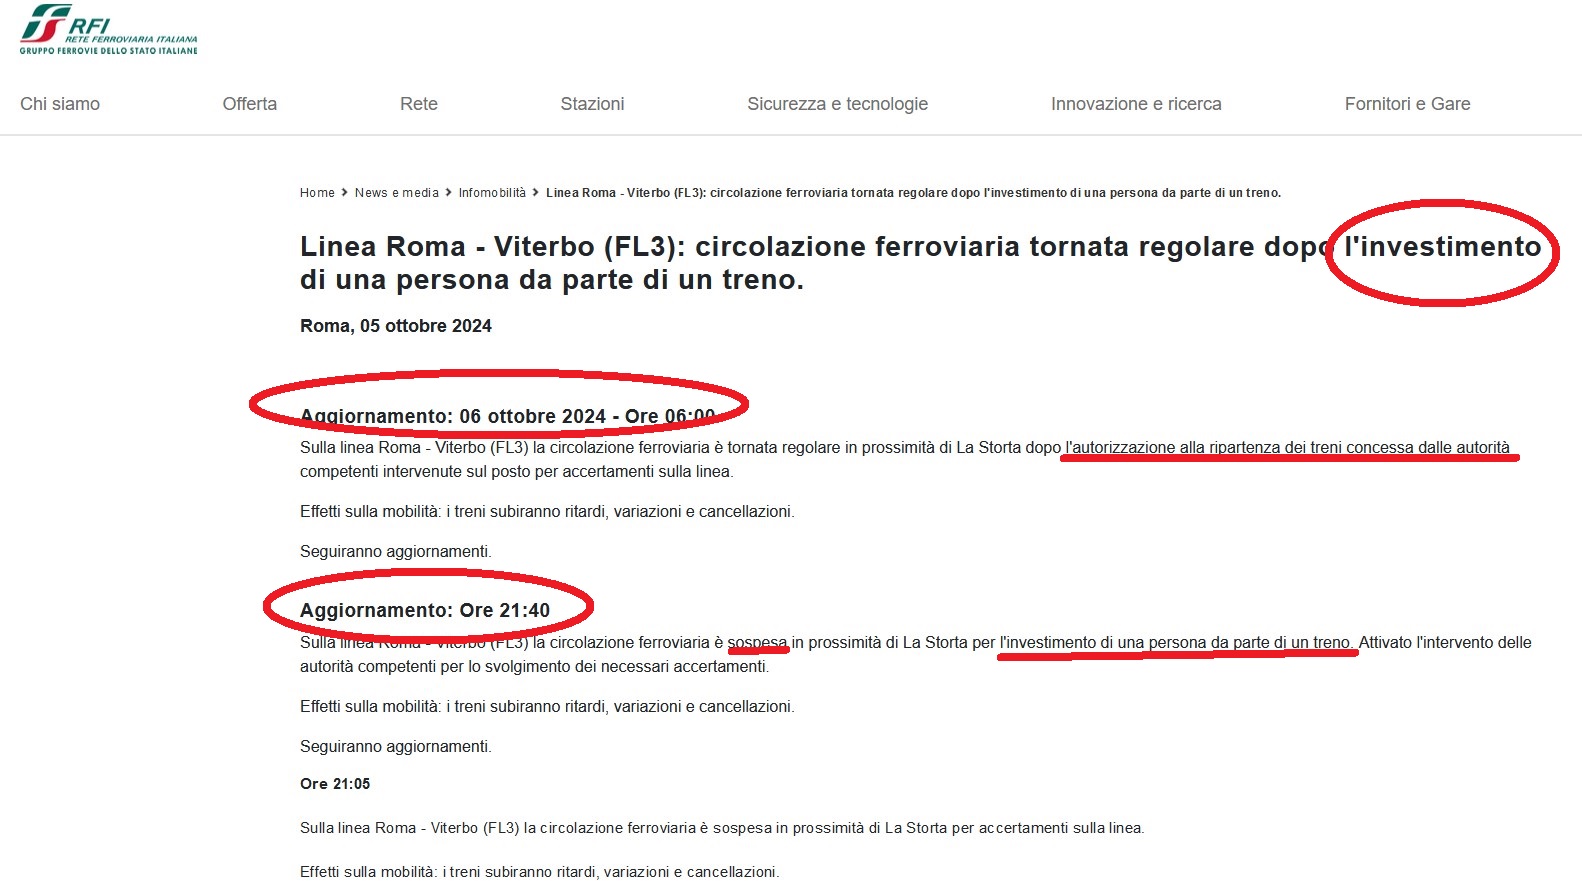This screenshot has width=1582, height=881.
Task: Select the Rete navigation item
Action: click(418, 104)
